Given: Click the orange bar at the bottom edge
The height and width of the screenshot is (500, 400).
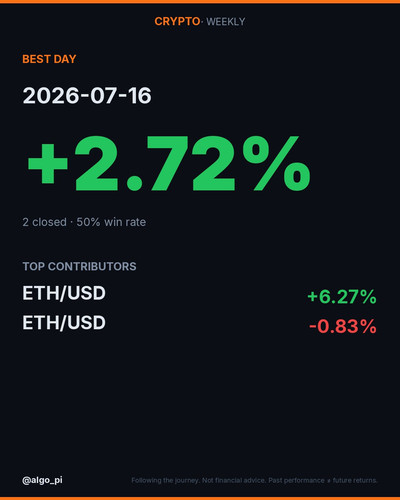Looking at the screenshot, I should (x=200, y=498).
